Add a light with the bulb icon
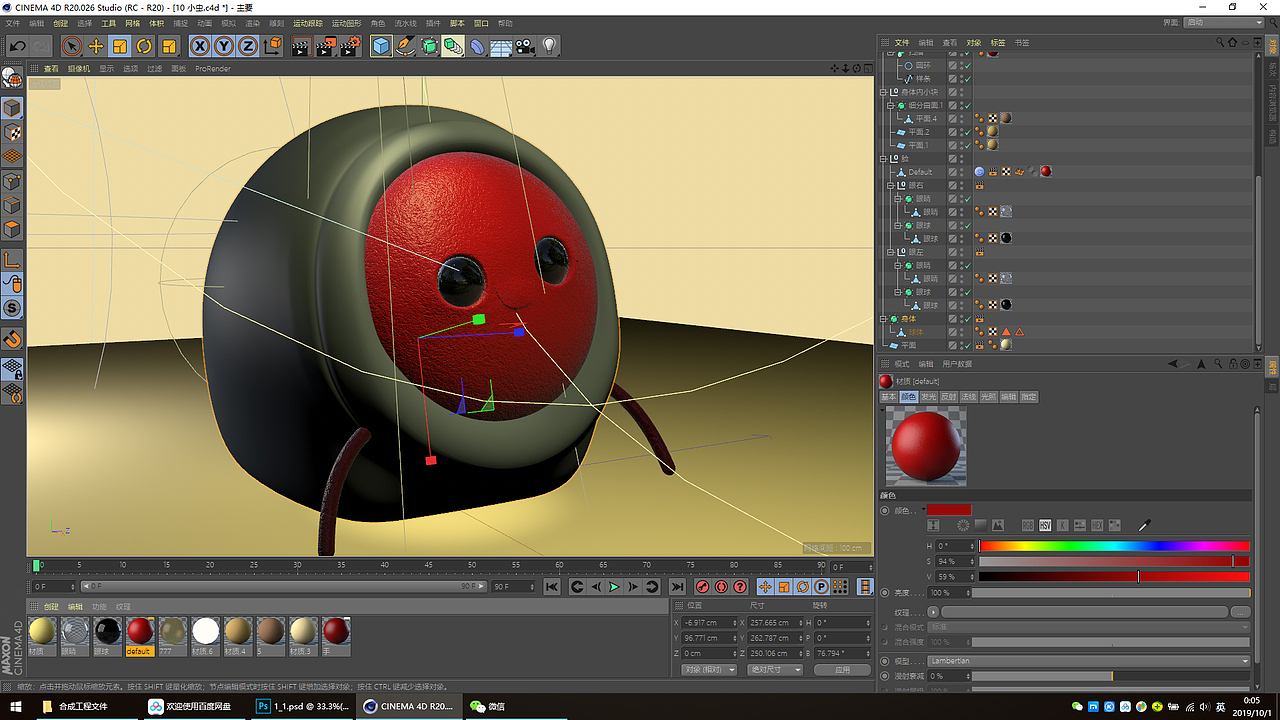Image resolution: width=1280 pixels, height=720 pixels. (x=549, y=46)
